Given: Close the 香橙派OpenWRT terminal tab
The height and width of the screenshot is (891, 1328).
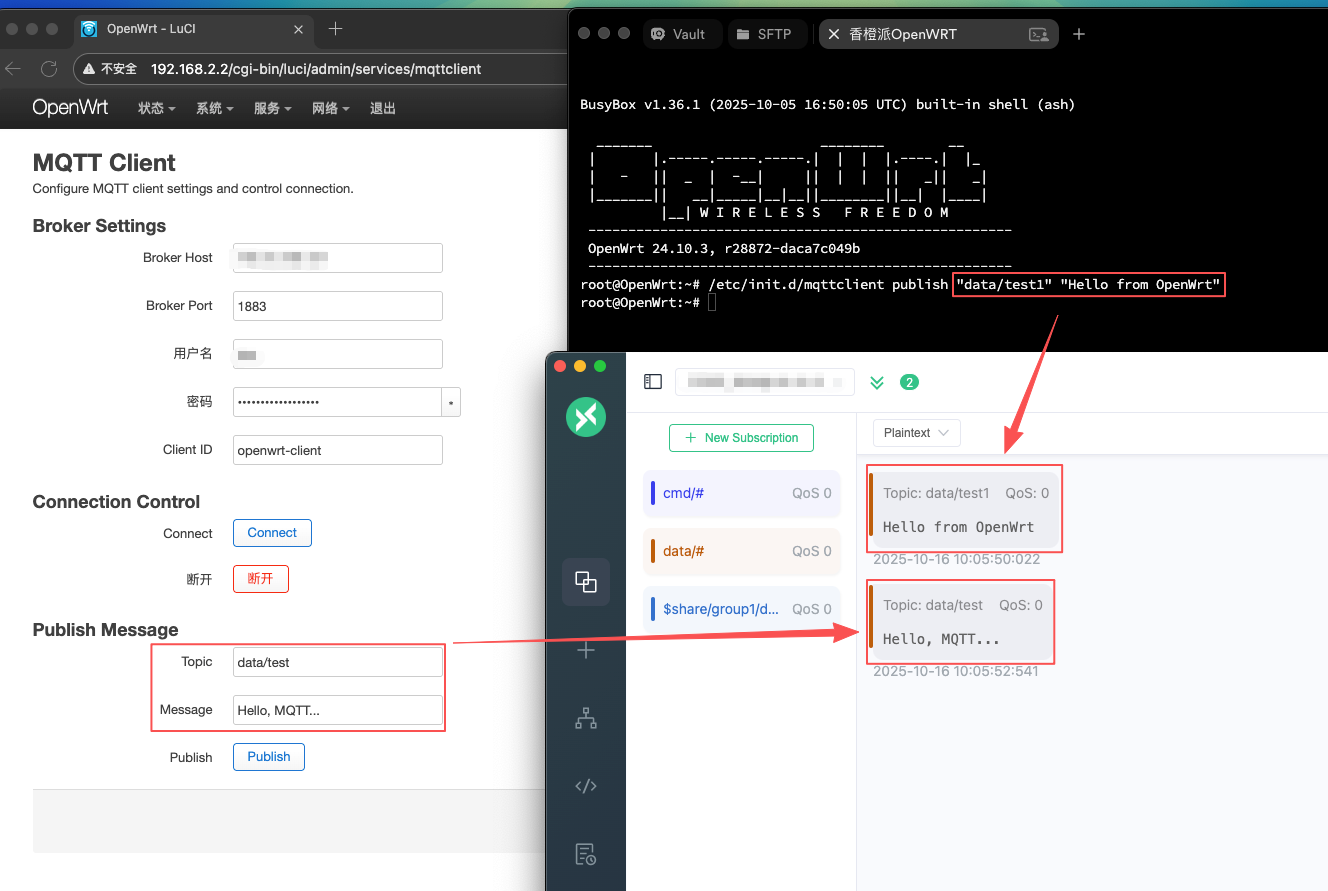Looking at the screenshot, I should point(834,34).
